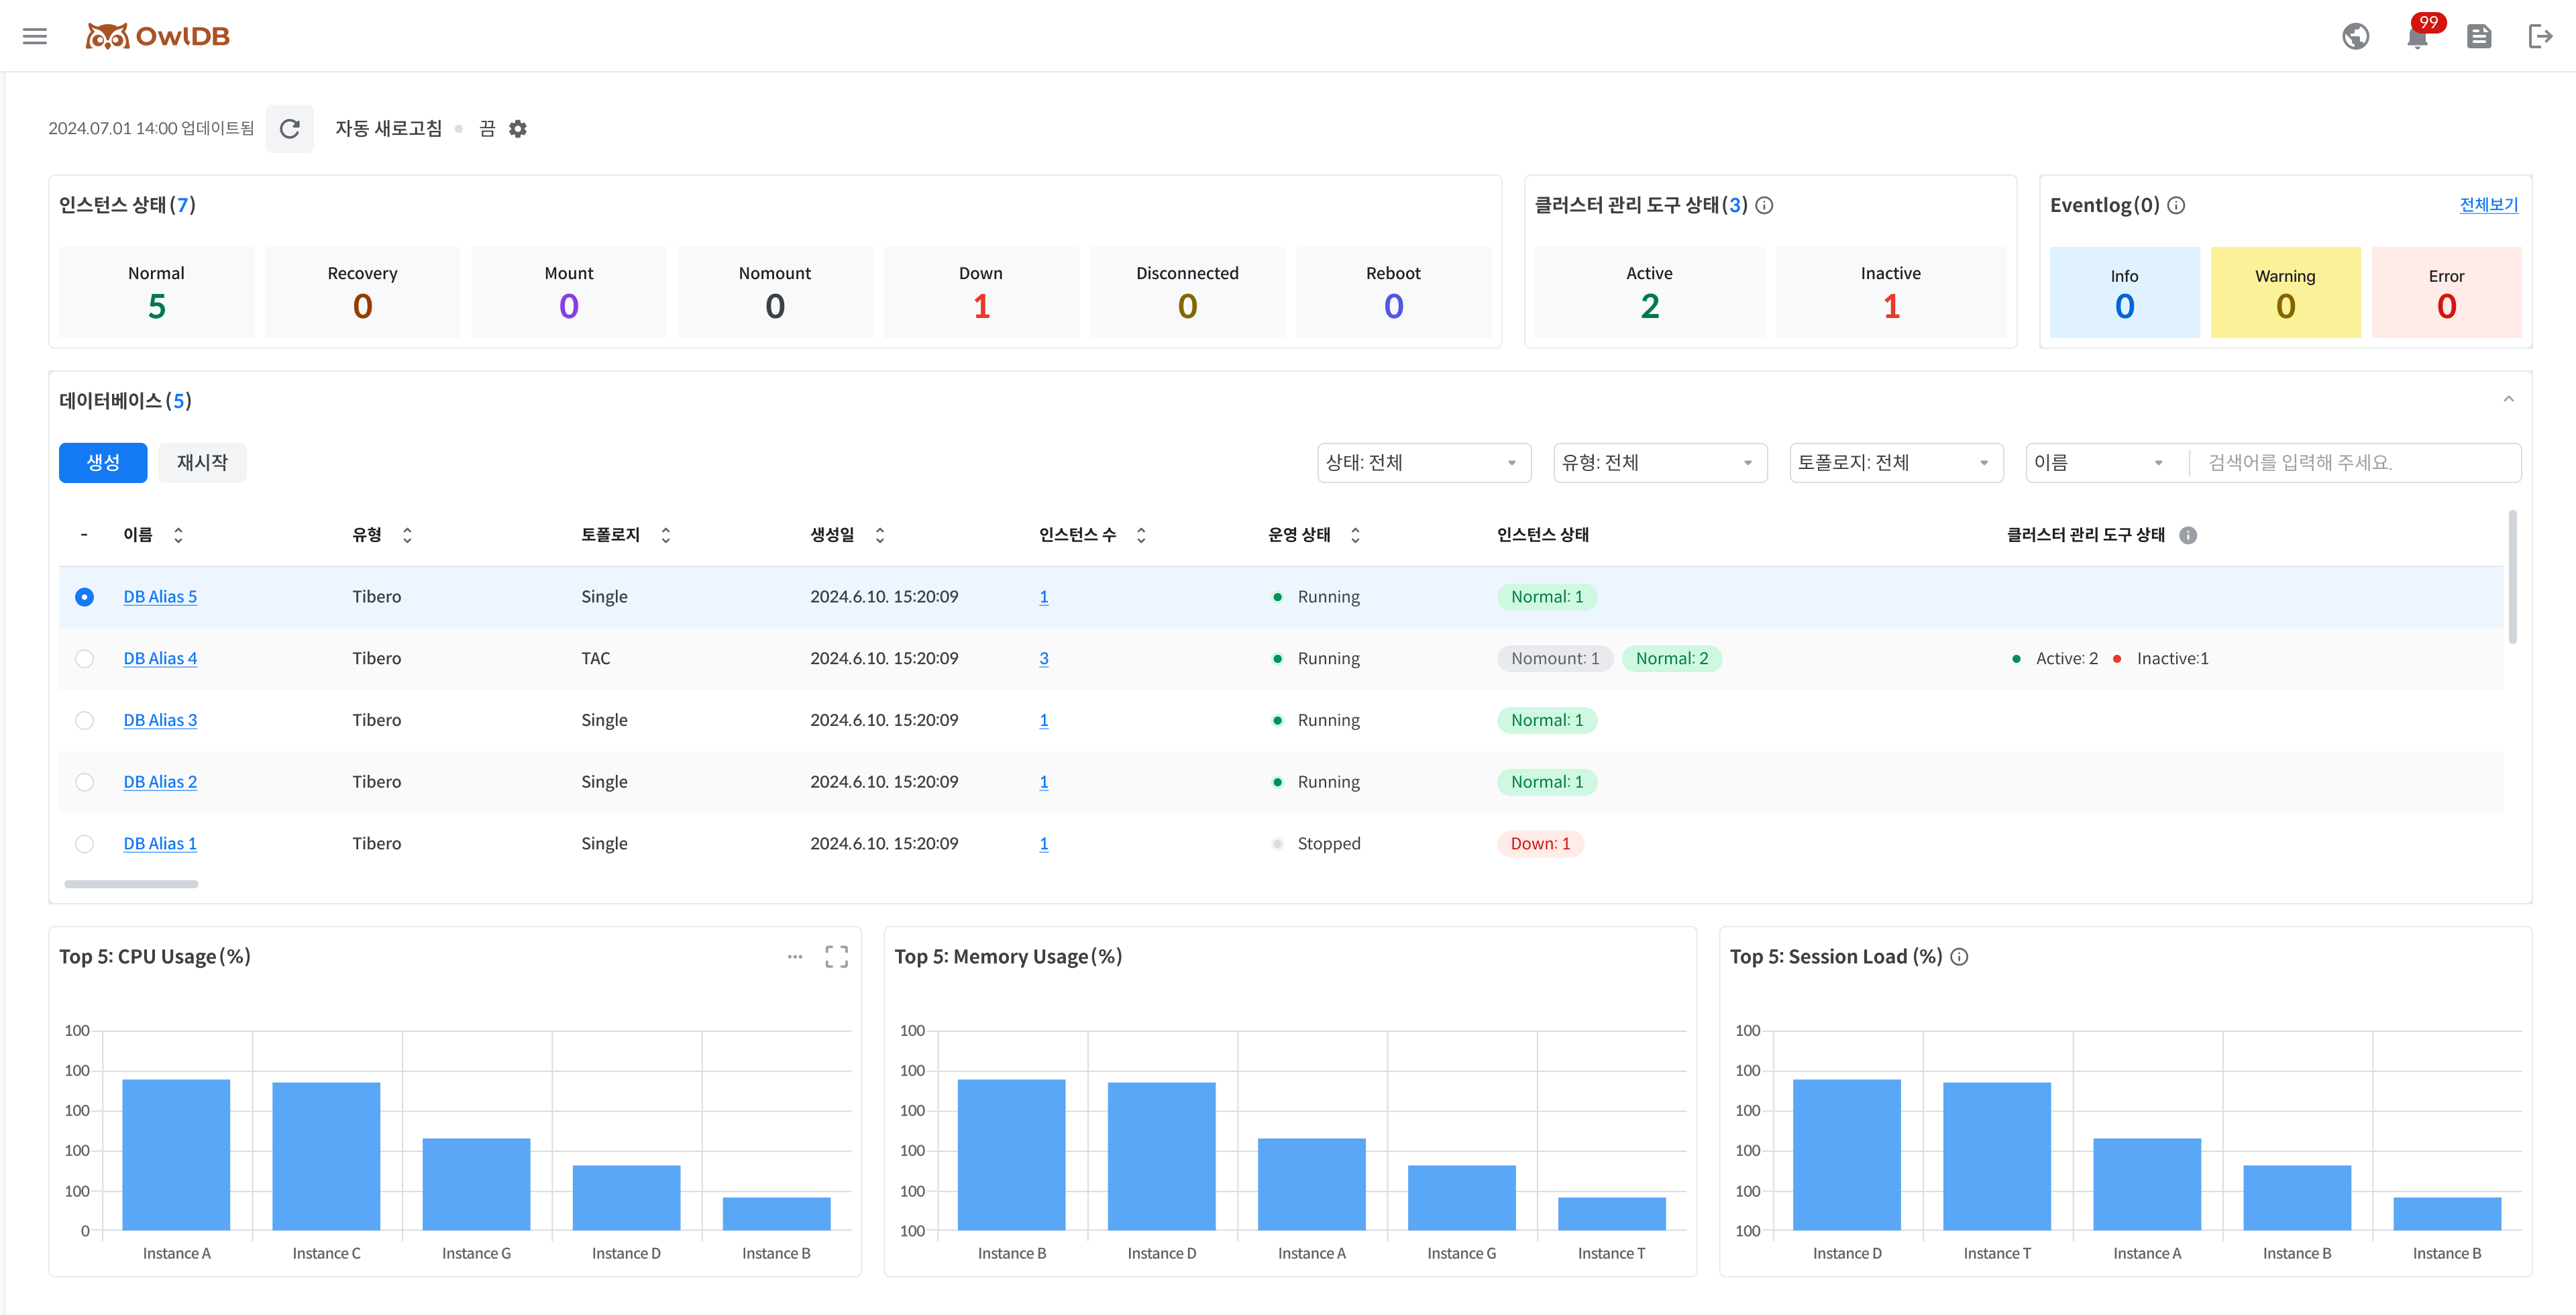Select the DB Alias 1 radio button
The image size is (2576, 1315).
[x=85, y=844]
